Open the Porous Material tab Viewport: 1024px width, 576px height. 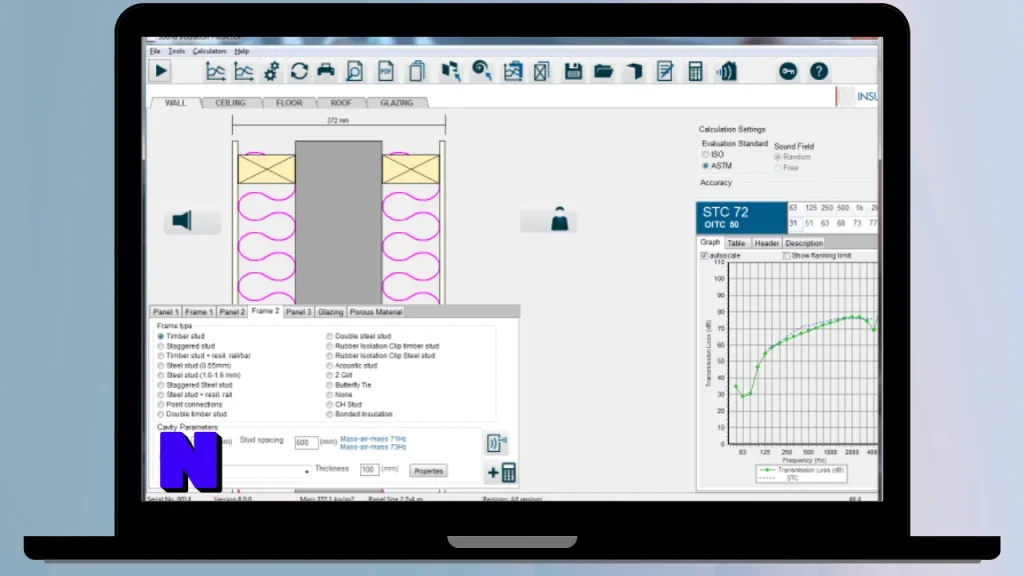pyautogui.click(x=376, y=312)
